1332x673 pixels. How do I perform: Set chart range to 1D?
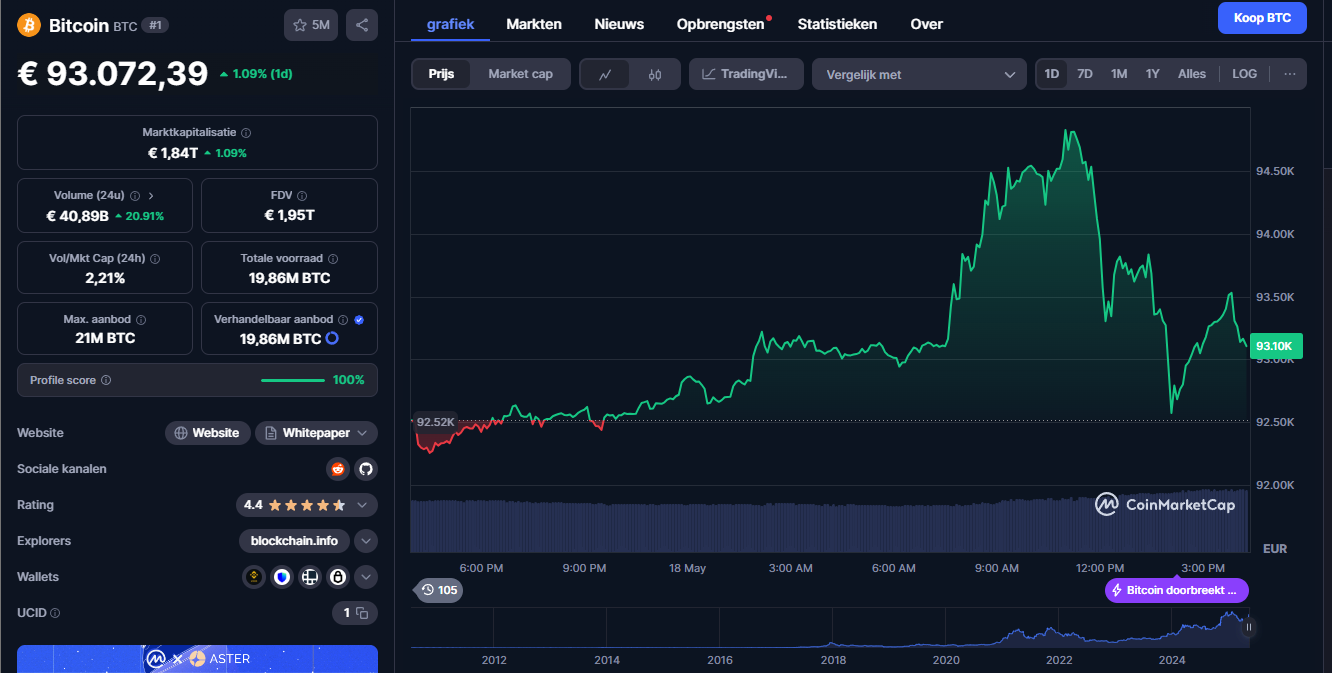tap(1052, 74)
